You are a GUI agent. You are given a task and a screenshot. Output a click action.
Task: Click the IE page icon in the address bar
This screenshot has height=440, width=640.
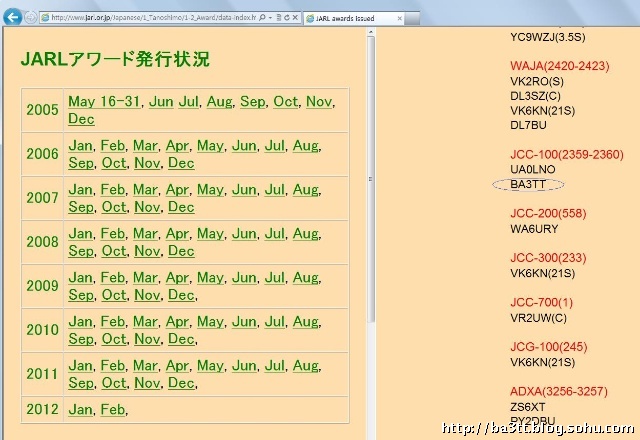(45, 18)
